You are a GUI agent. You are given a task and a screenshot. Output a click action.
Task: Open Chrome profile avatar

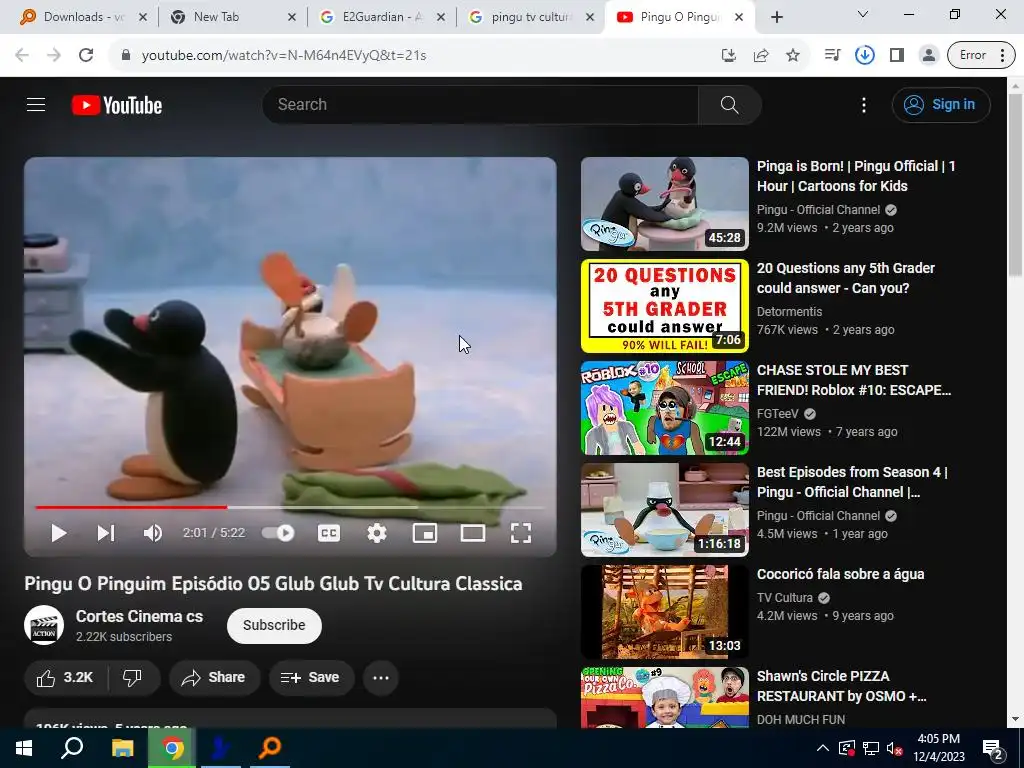928,55
